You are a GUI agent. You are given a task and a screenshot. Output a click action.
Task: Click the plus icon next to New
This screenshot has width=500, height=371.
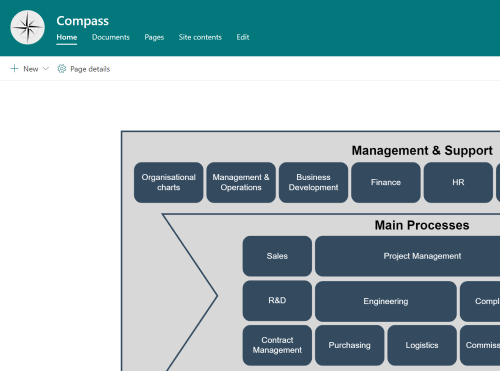[x=14, y=69]
